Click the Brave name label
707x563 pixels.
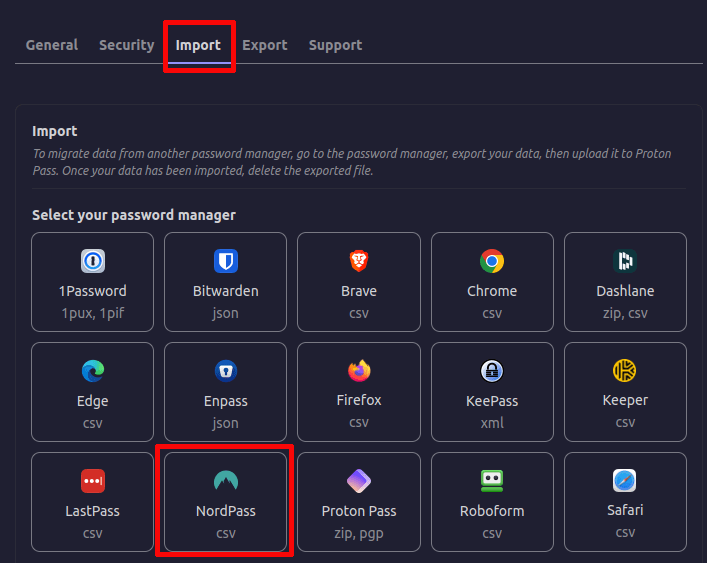(359, 291)
